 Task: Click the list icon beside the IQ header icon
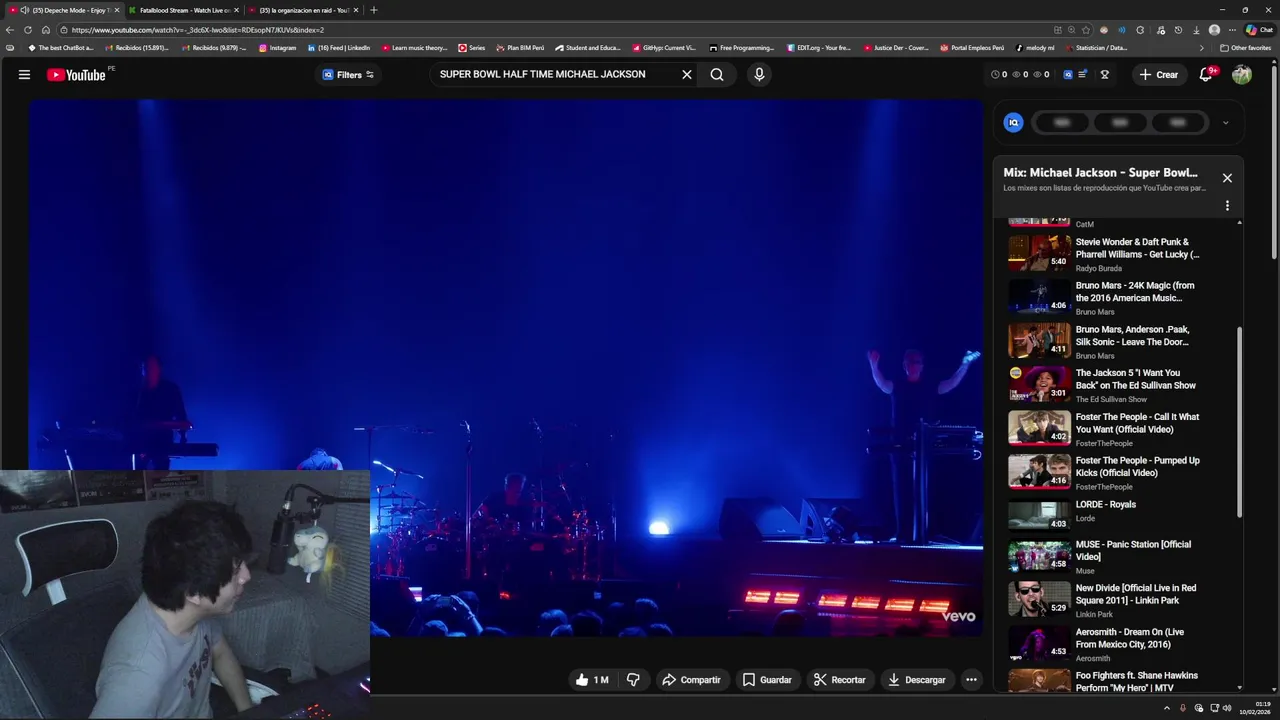[1082, 74]
